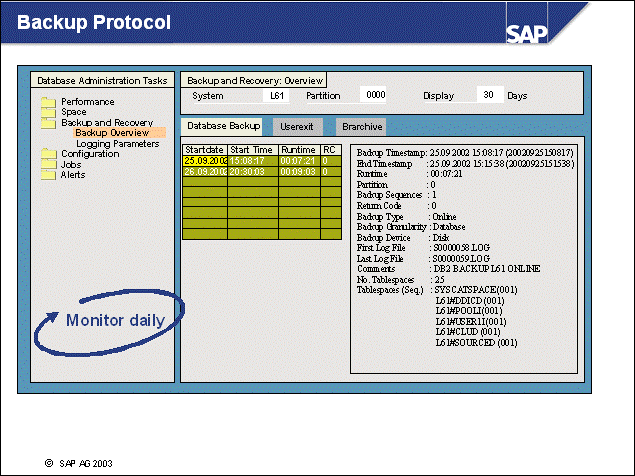The image size is (635, 476).
Task: Click the Backup and Recovery folder icon
Action: 47,123
